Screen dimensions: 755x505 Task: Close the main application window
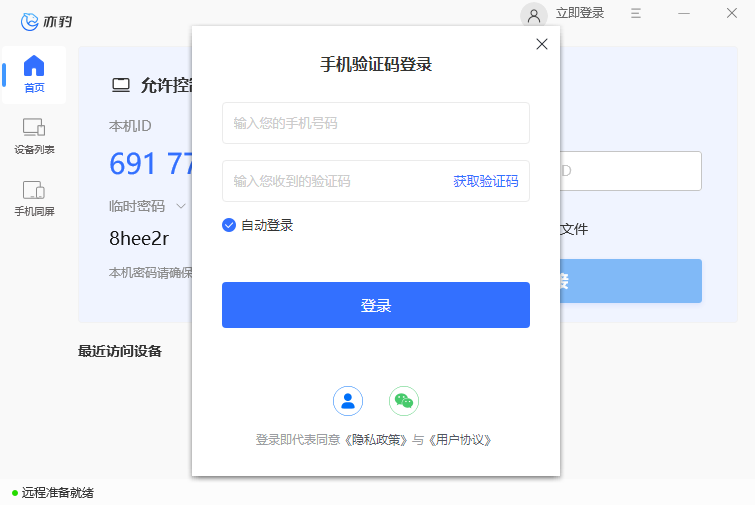tap(732, 13)
